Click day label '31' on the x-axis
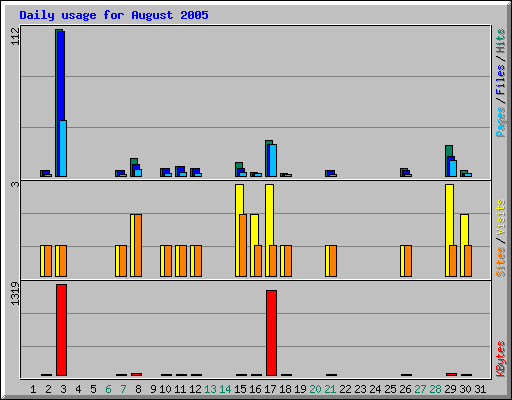The width and height of the screenshot is (512, 400). click(480, 389)
